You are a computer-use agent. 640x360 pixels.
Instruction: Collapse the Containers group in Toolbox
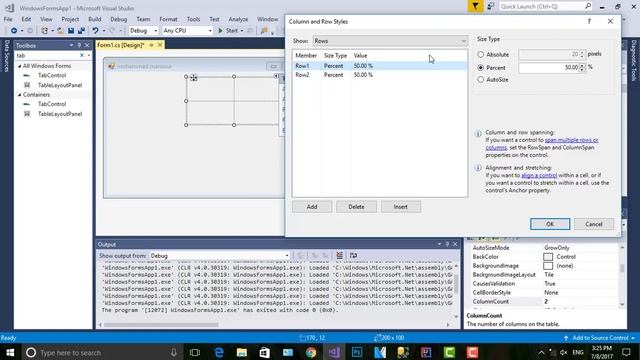(19, 95)
